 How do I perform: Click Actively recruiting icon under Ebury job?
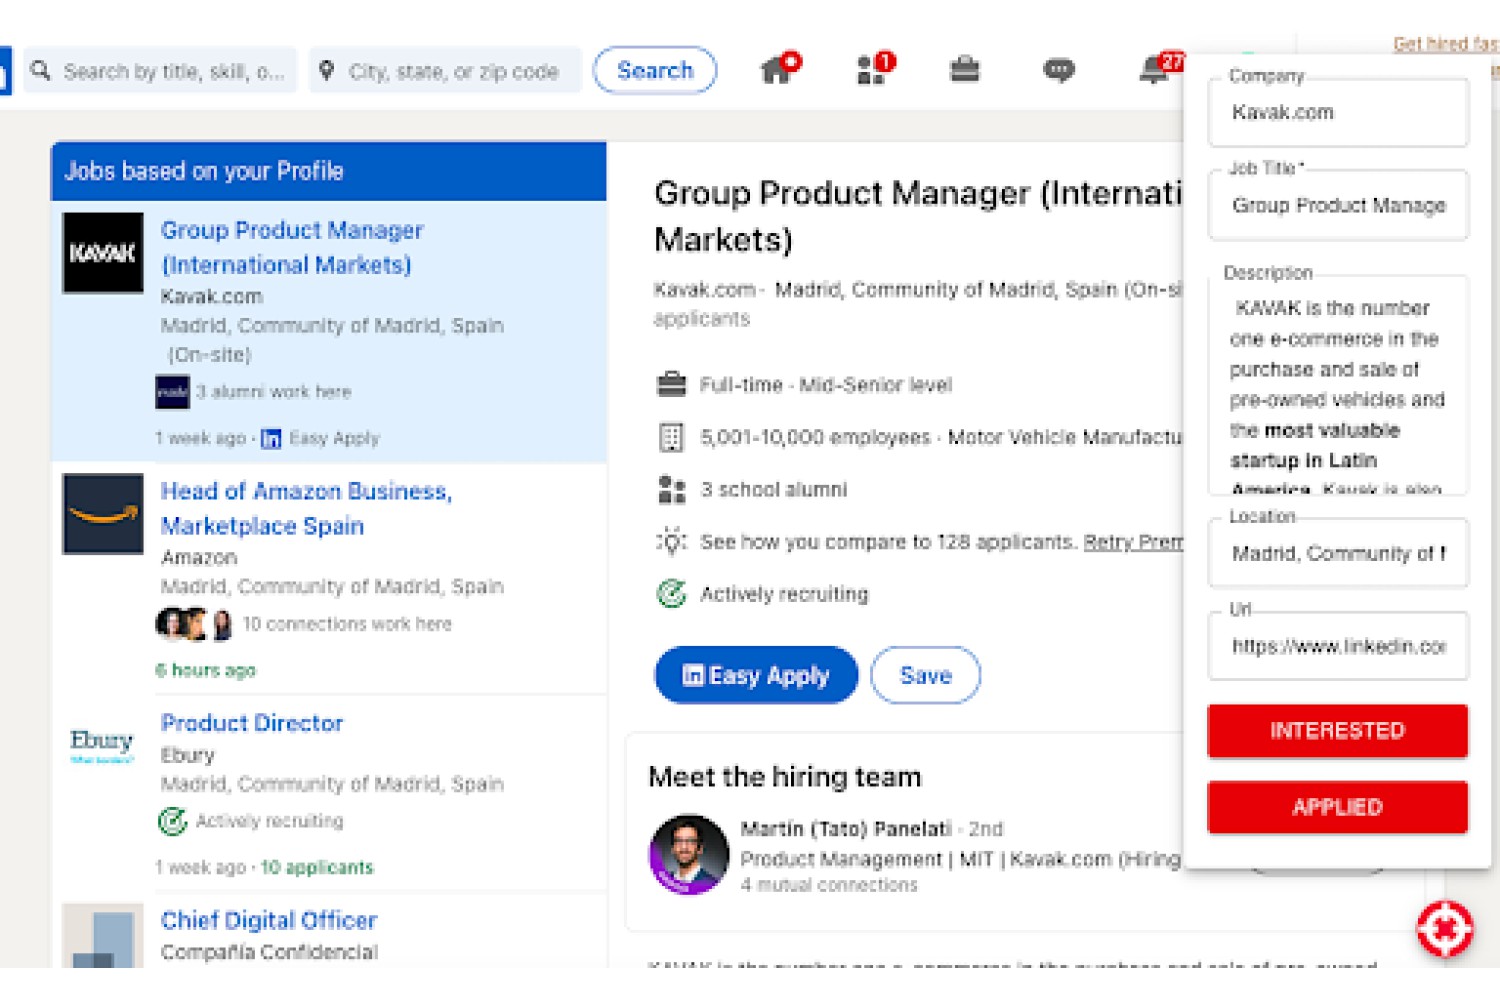tap(172, 822)
